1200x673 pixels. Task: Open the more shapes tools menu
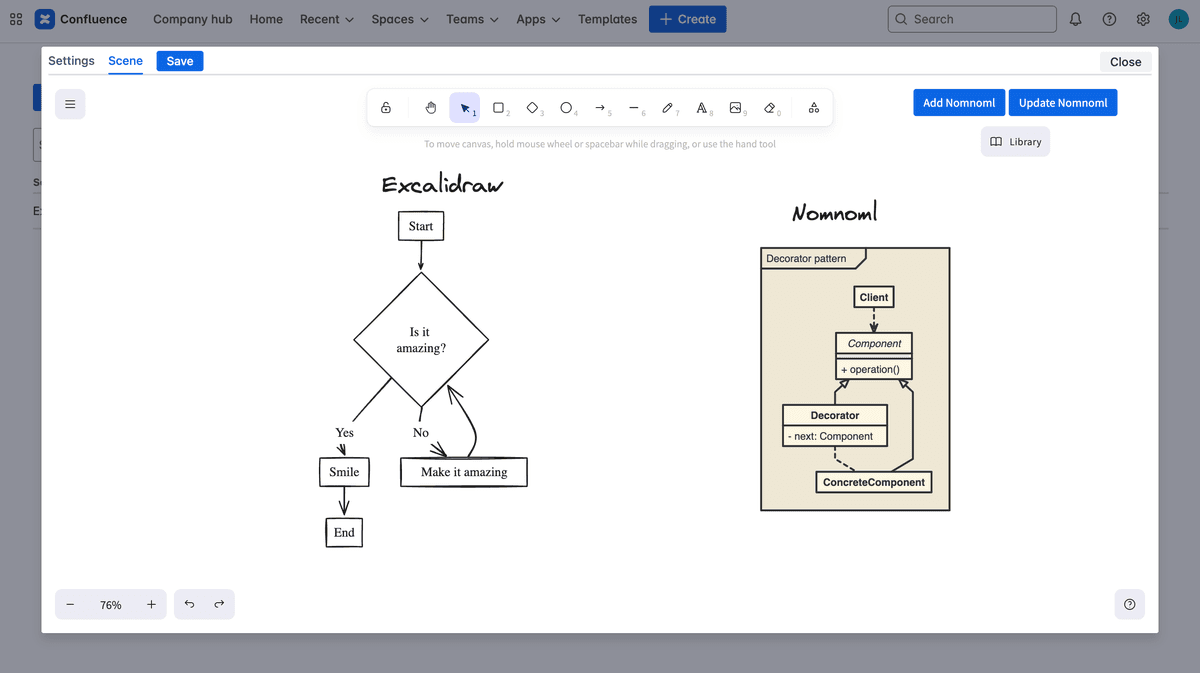[x=814, y=108]
